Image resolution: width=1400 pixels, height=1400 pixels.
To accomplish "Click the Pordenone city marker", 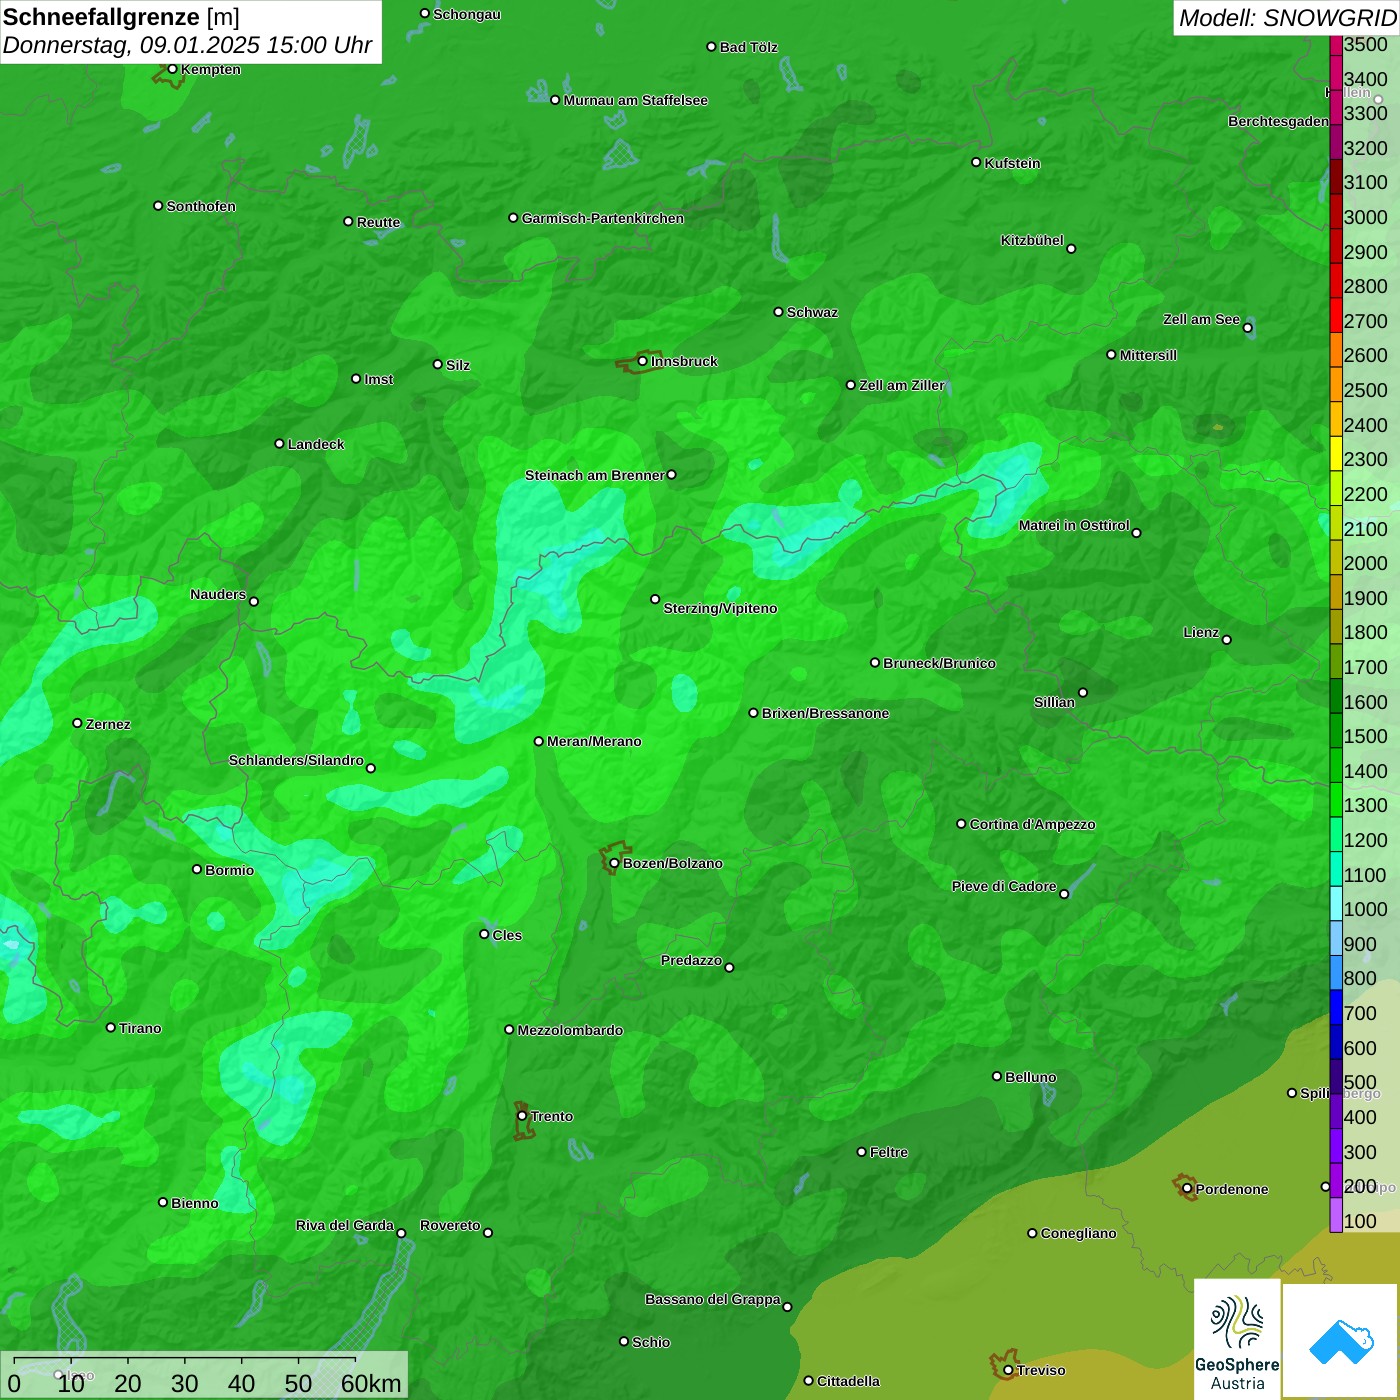I will [1187, 1189].
